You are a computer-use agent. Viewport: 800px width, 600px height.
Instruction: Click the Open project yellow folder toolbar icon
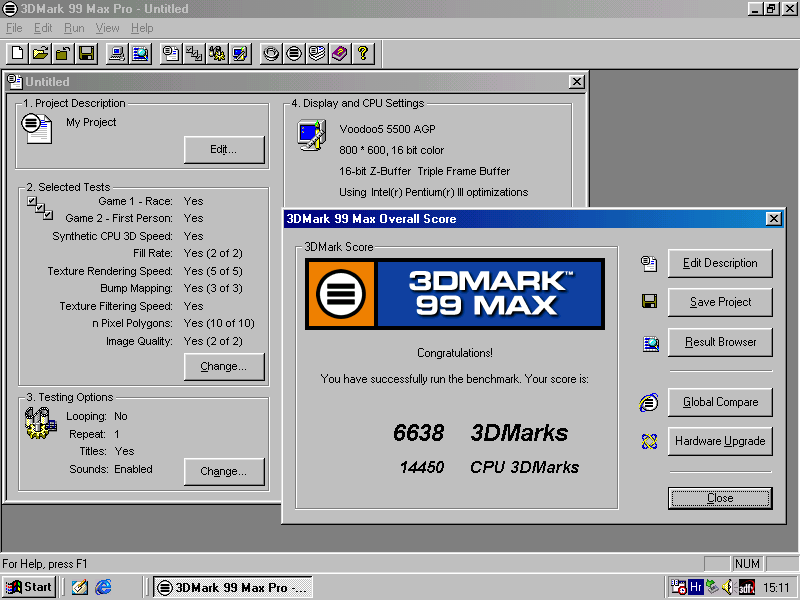pyautogui.click(x=40, y=53)
